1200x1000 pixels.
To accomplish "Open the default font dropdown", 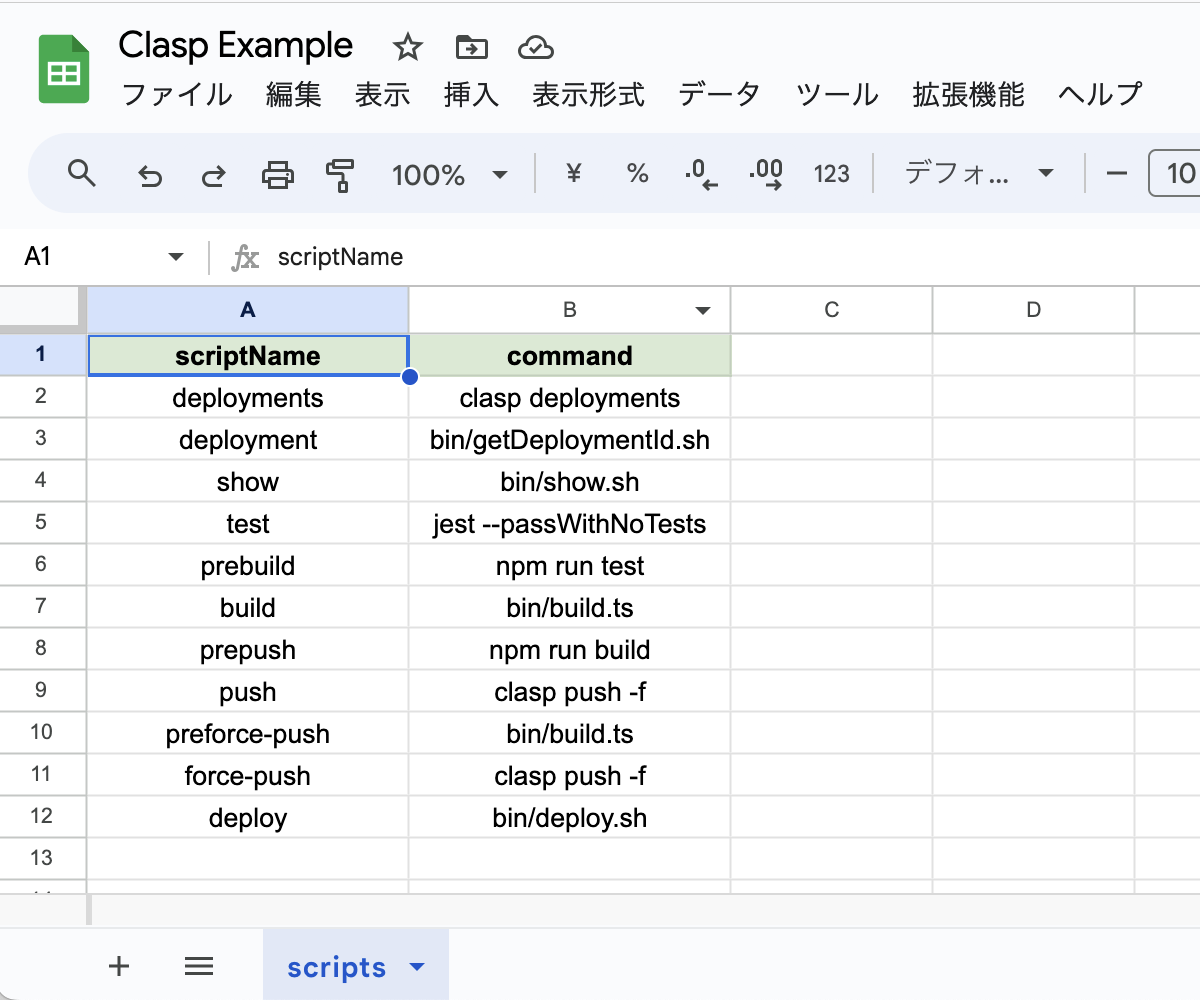I will click(979, 174).
